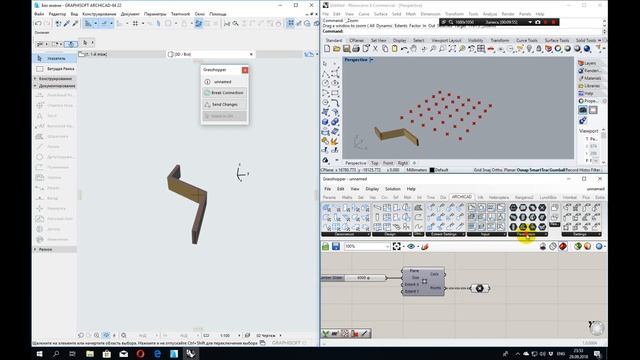This screenshot has height=360, width=640.
Task: Click Zoom Extents icon in Grasshopper canvas toolbar
Action: point(396,246)
